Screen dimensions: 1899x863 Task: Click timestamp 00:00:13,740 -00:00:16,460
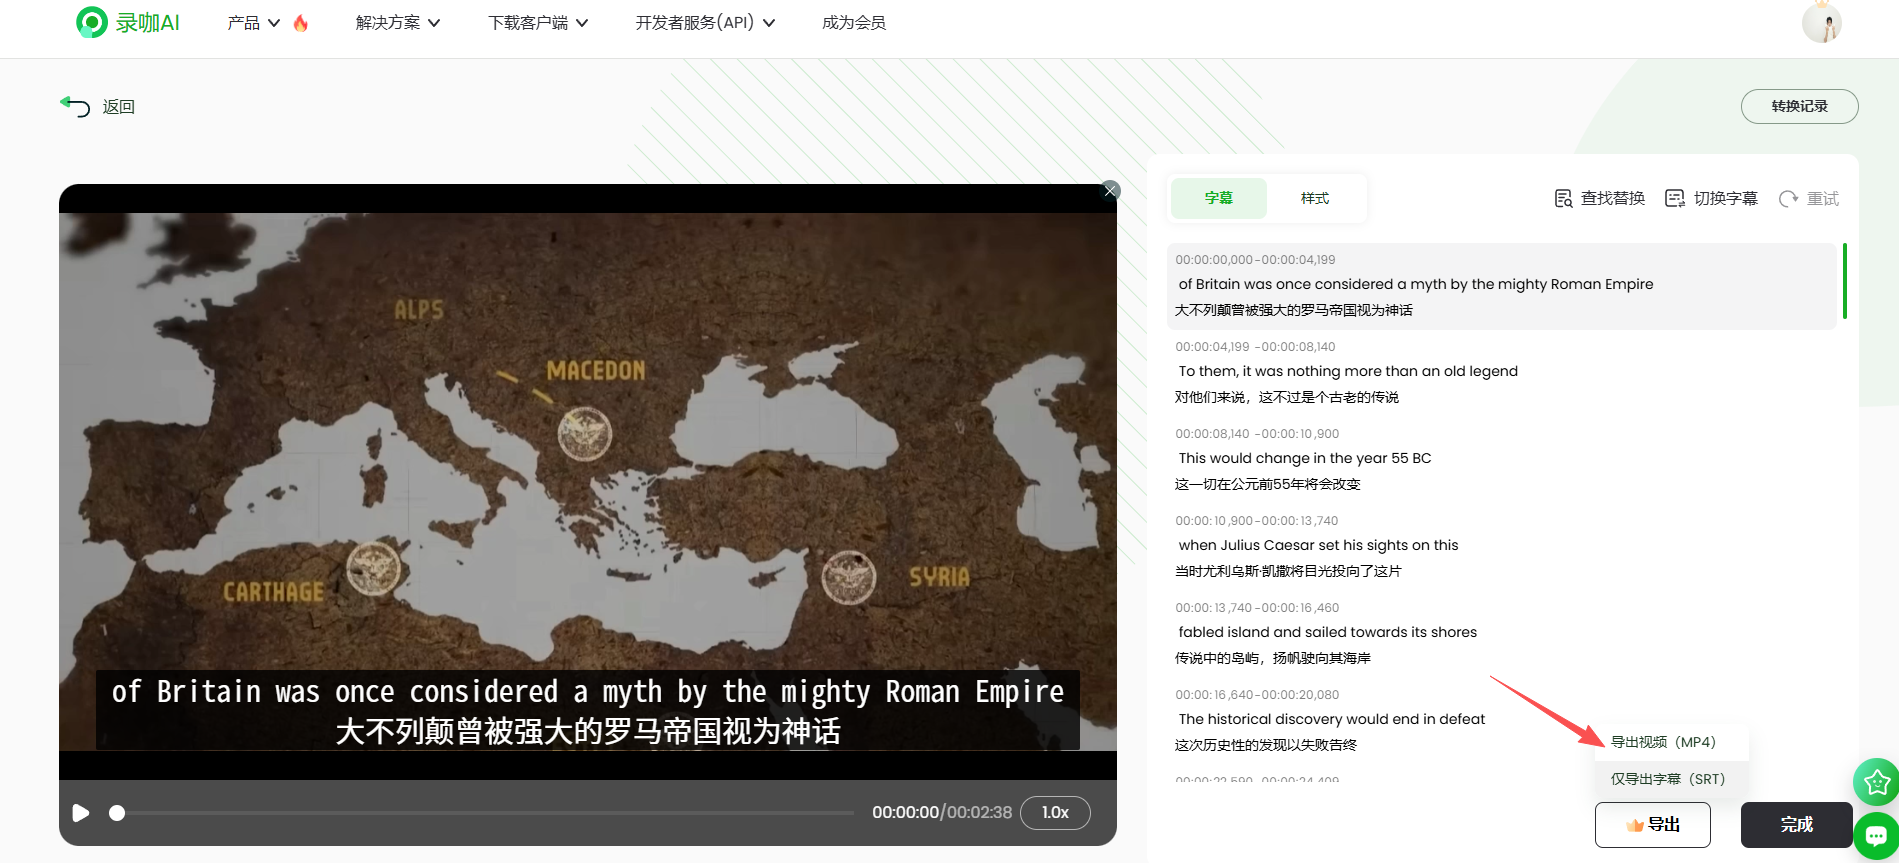click(1257, 607)
